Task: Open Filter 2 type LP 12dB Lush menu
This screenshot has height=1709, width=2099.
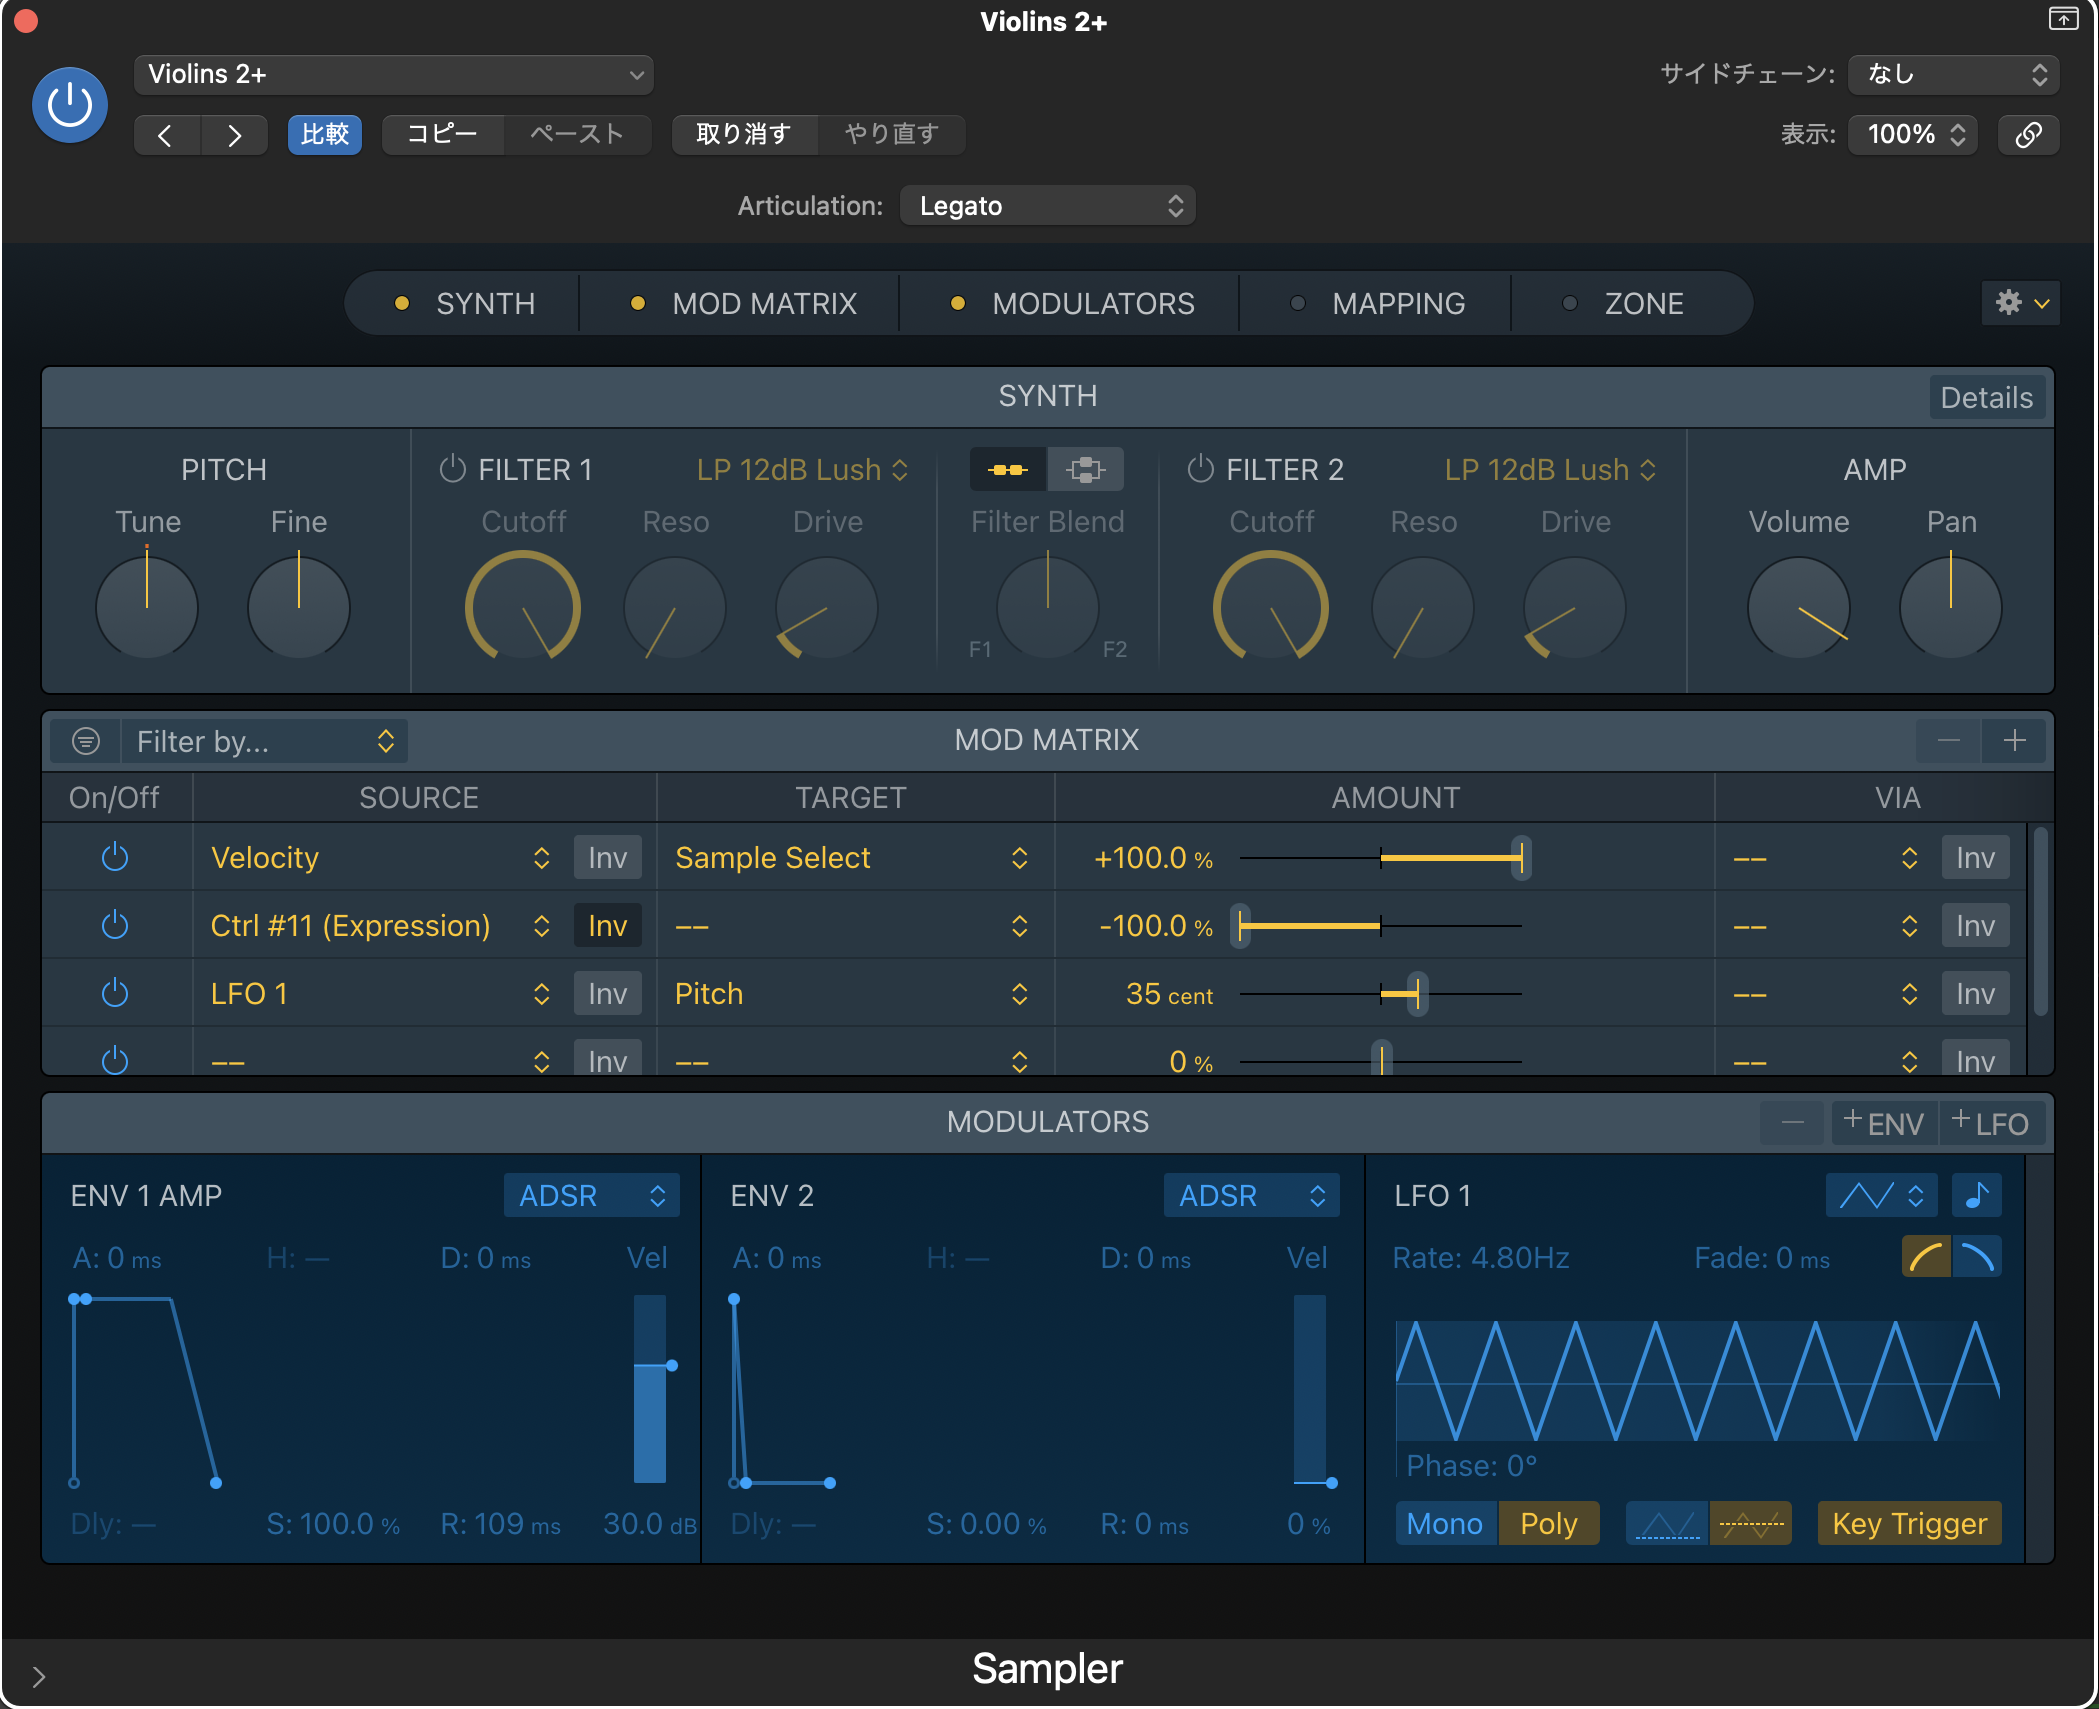Action: [x=1549, y=470]
